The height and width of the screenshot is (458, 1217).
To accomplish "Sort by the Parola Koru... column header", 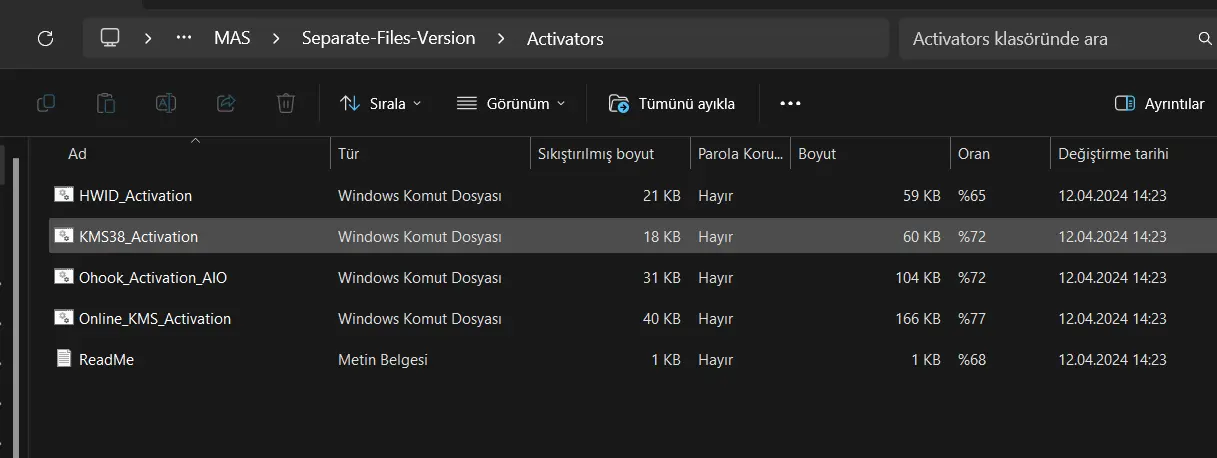I will (740, 154).
